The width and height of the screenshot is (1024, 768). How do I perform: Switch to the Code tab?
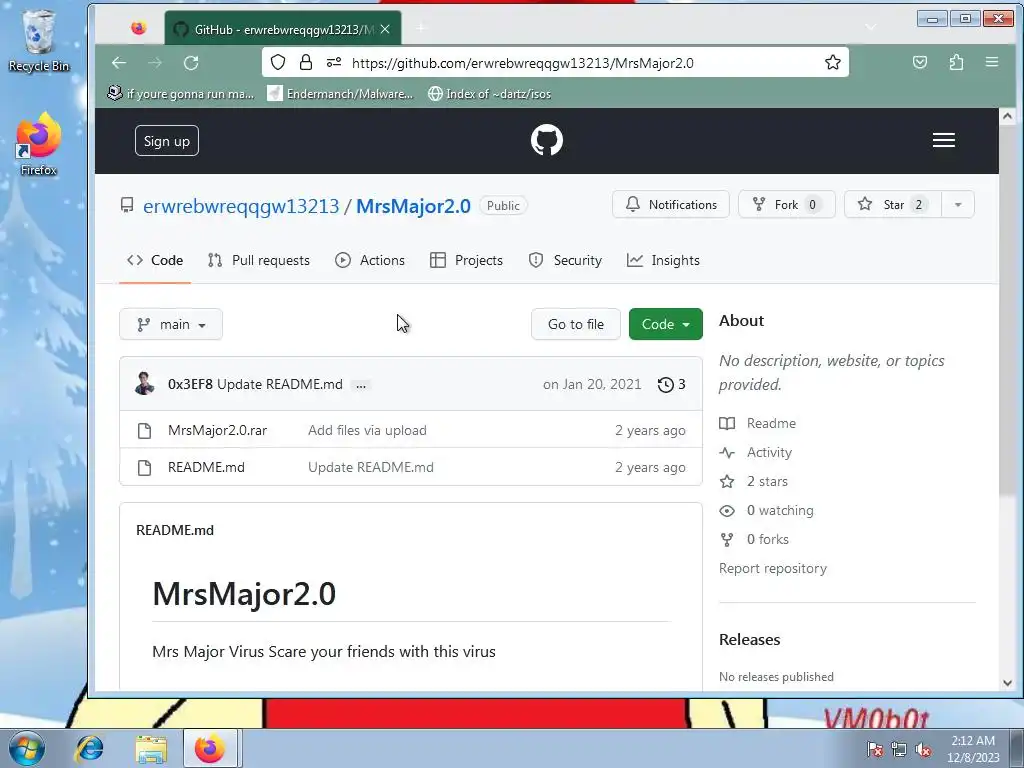tap(155, 261)
